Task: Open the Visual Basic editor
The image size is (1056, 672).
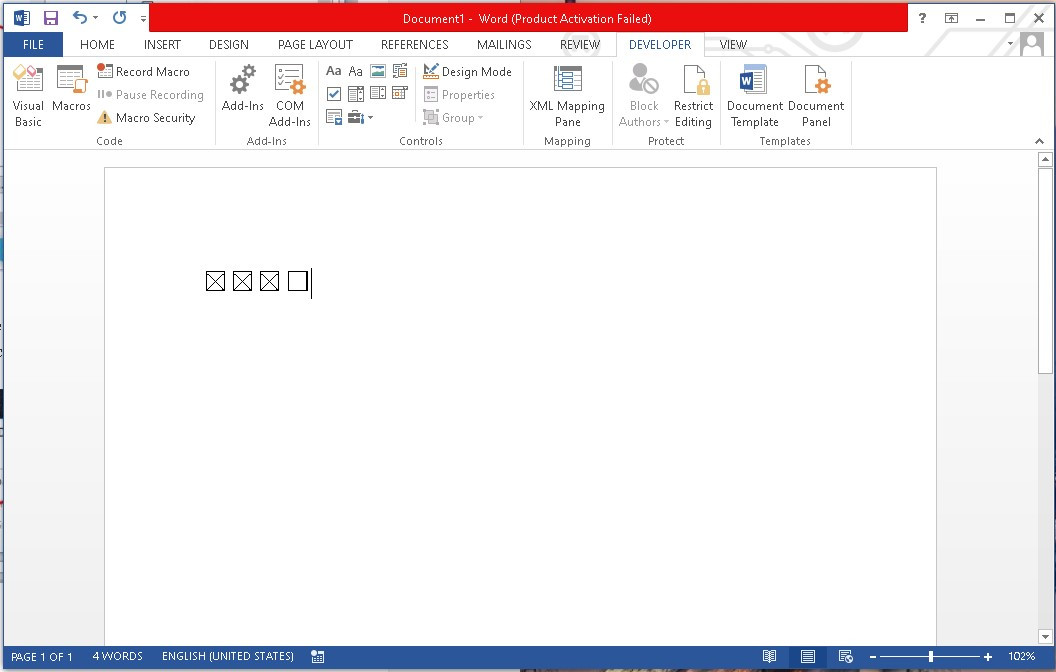Action: click(x=27, y=95)
